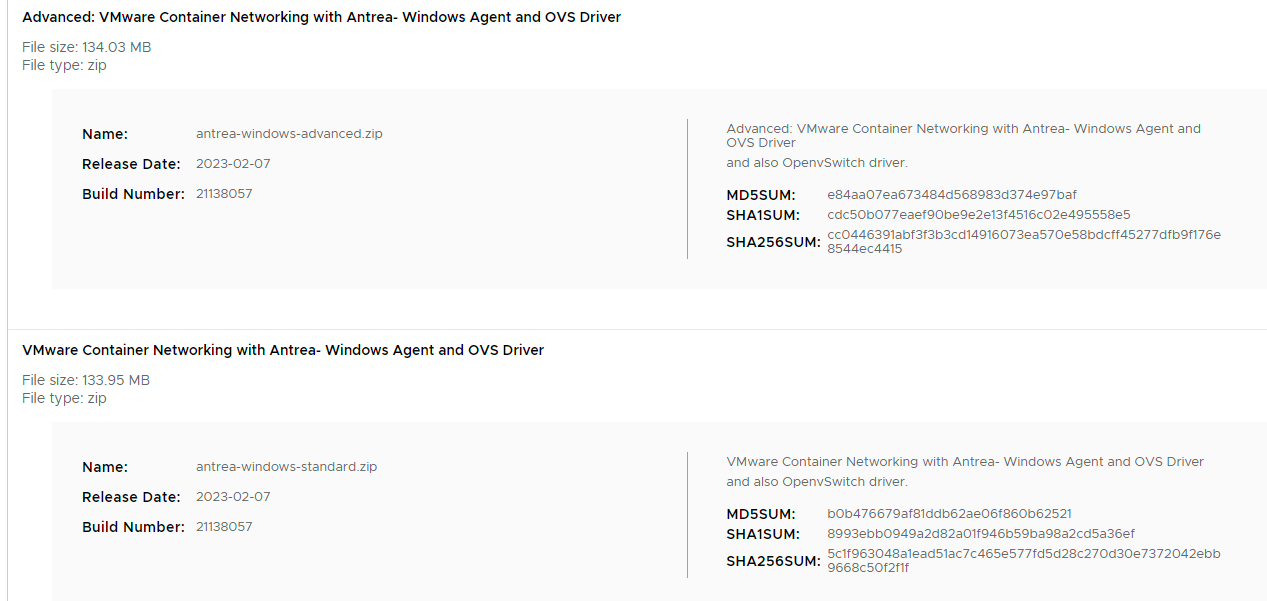
Task: Click the standard package MD5SUM hash value
Action: tap(949, 514)
